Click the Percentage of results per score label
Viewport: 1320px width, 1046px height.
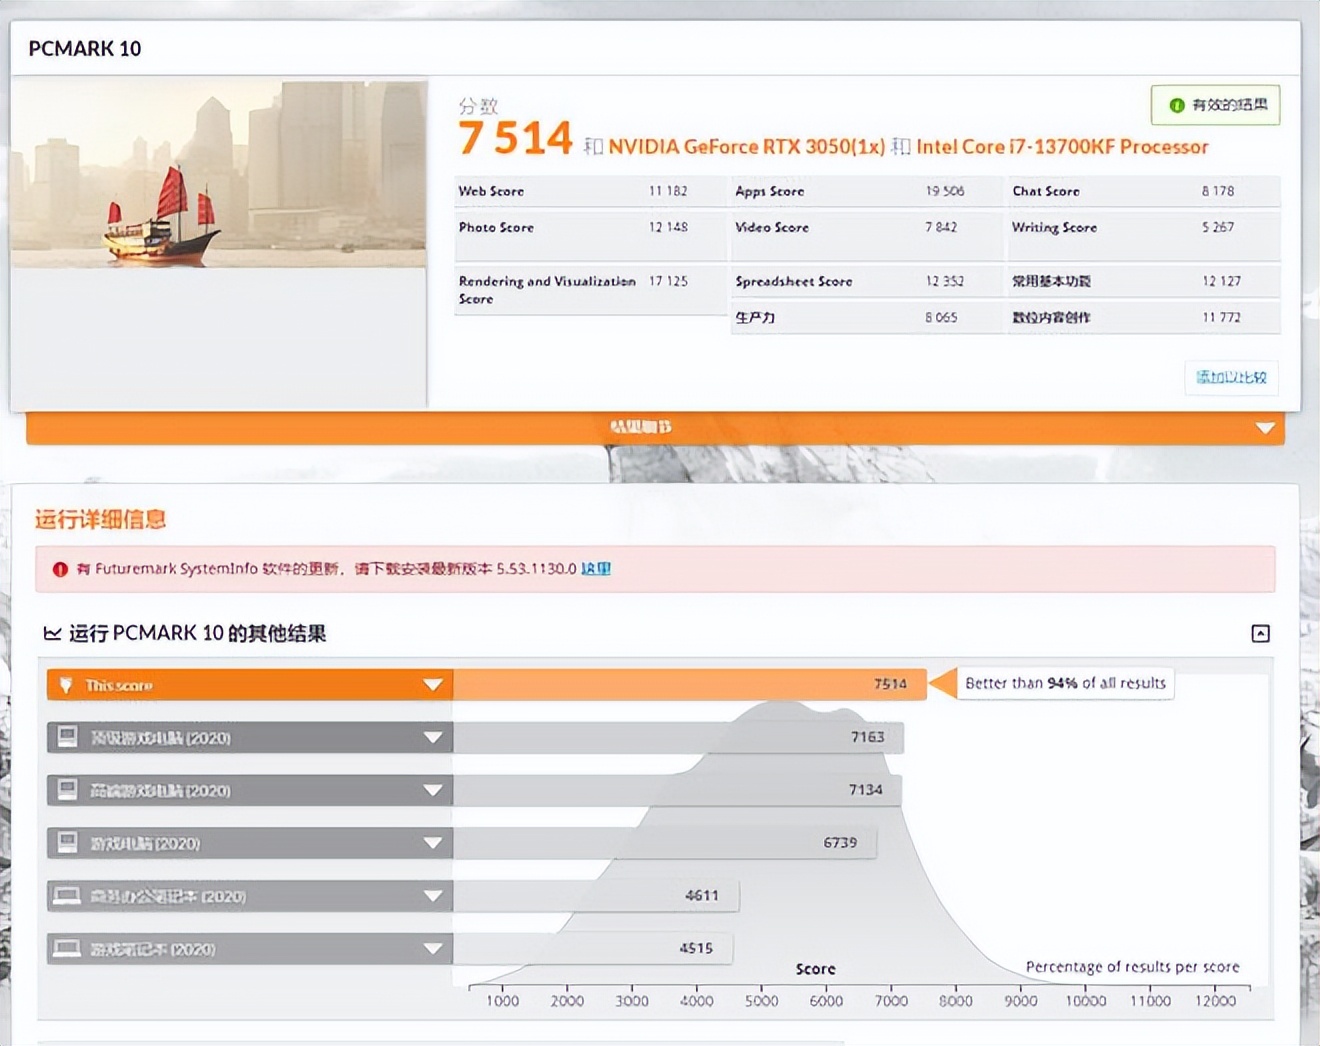[1132, 967]
